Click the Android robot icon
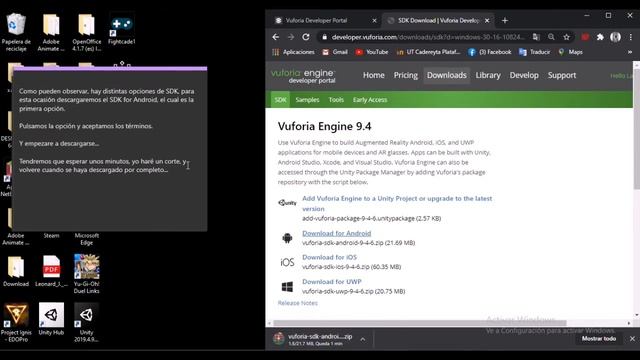The height and width of the screenshot is (360, 640). (x=287, y=238)
